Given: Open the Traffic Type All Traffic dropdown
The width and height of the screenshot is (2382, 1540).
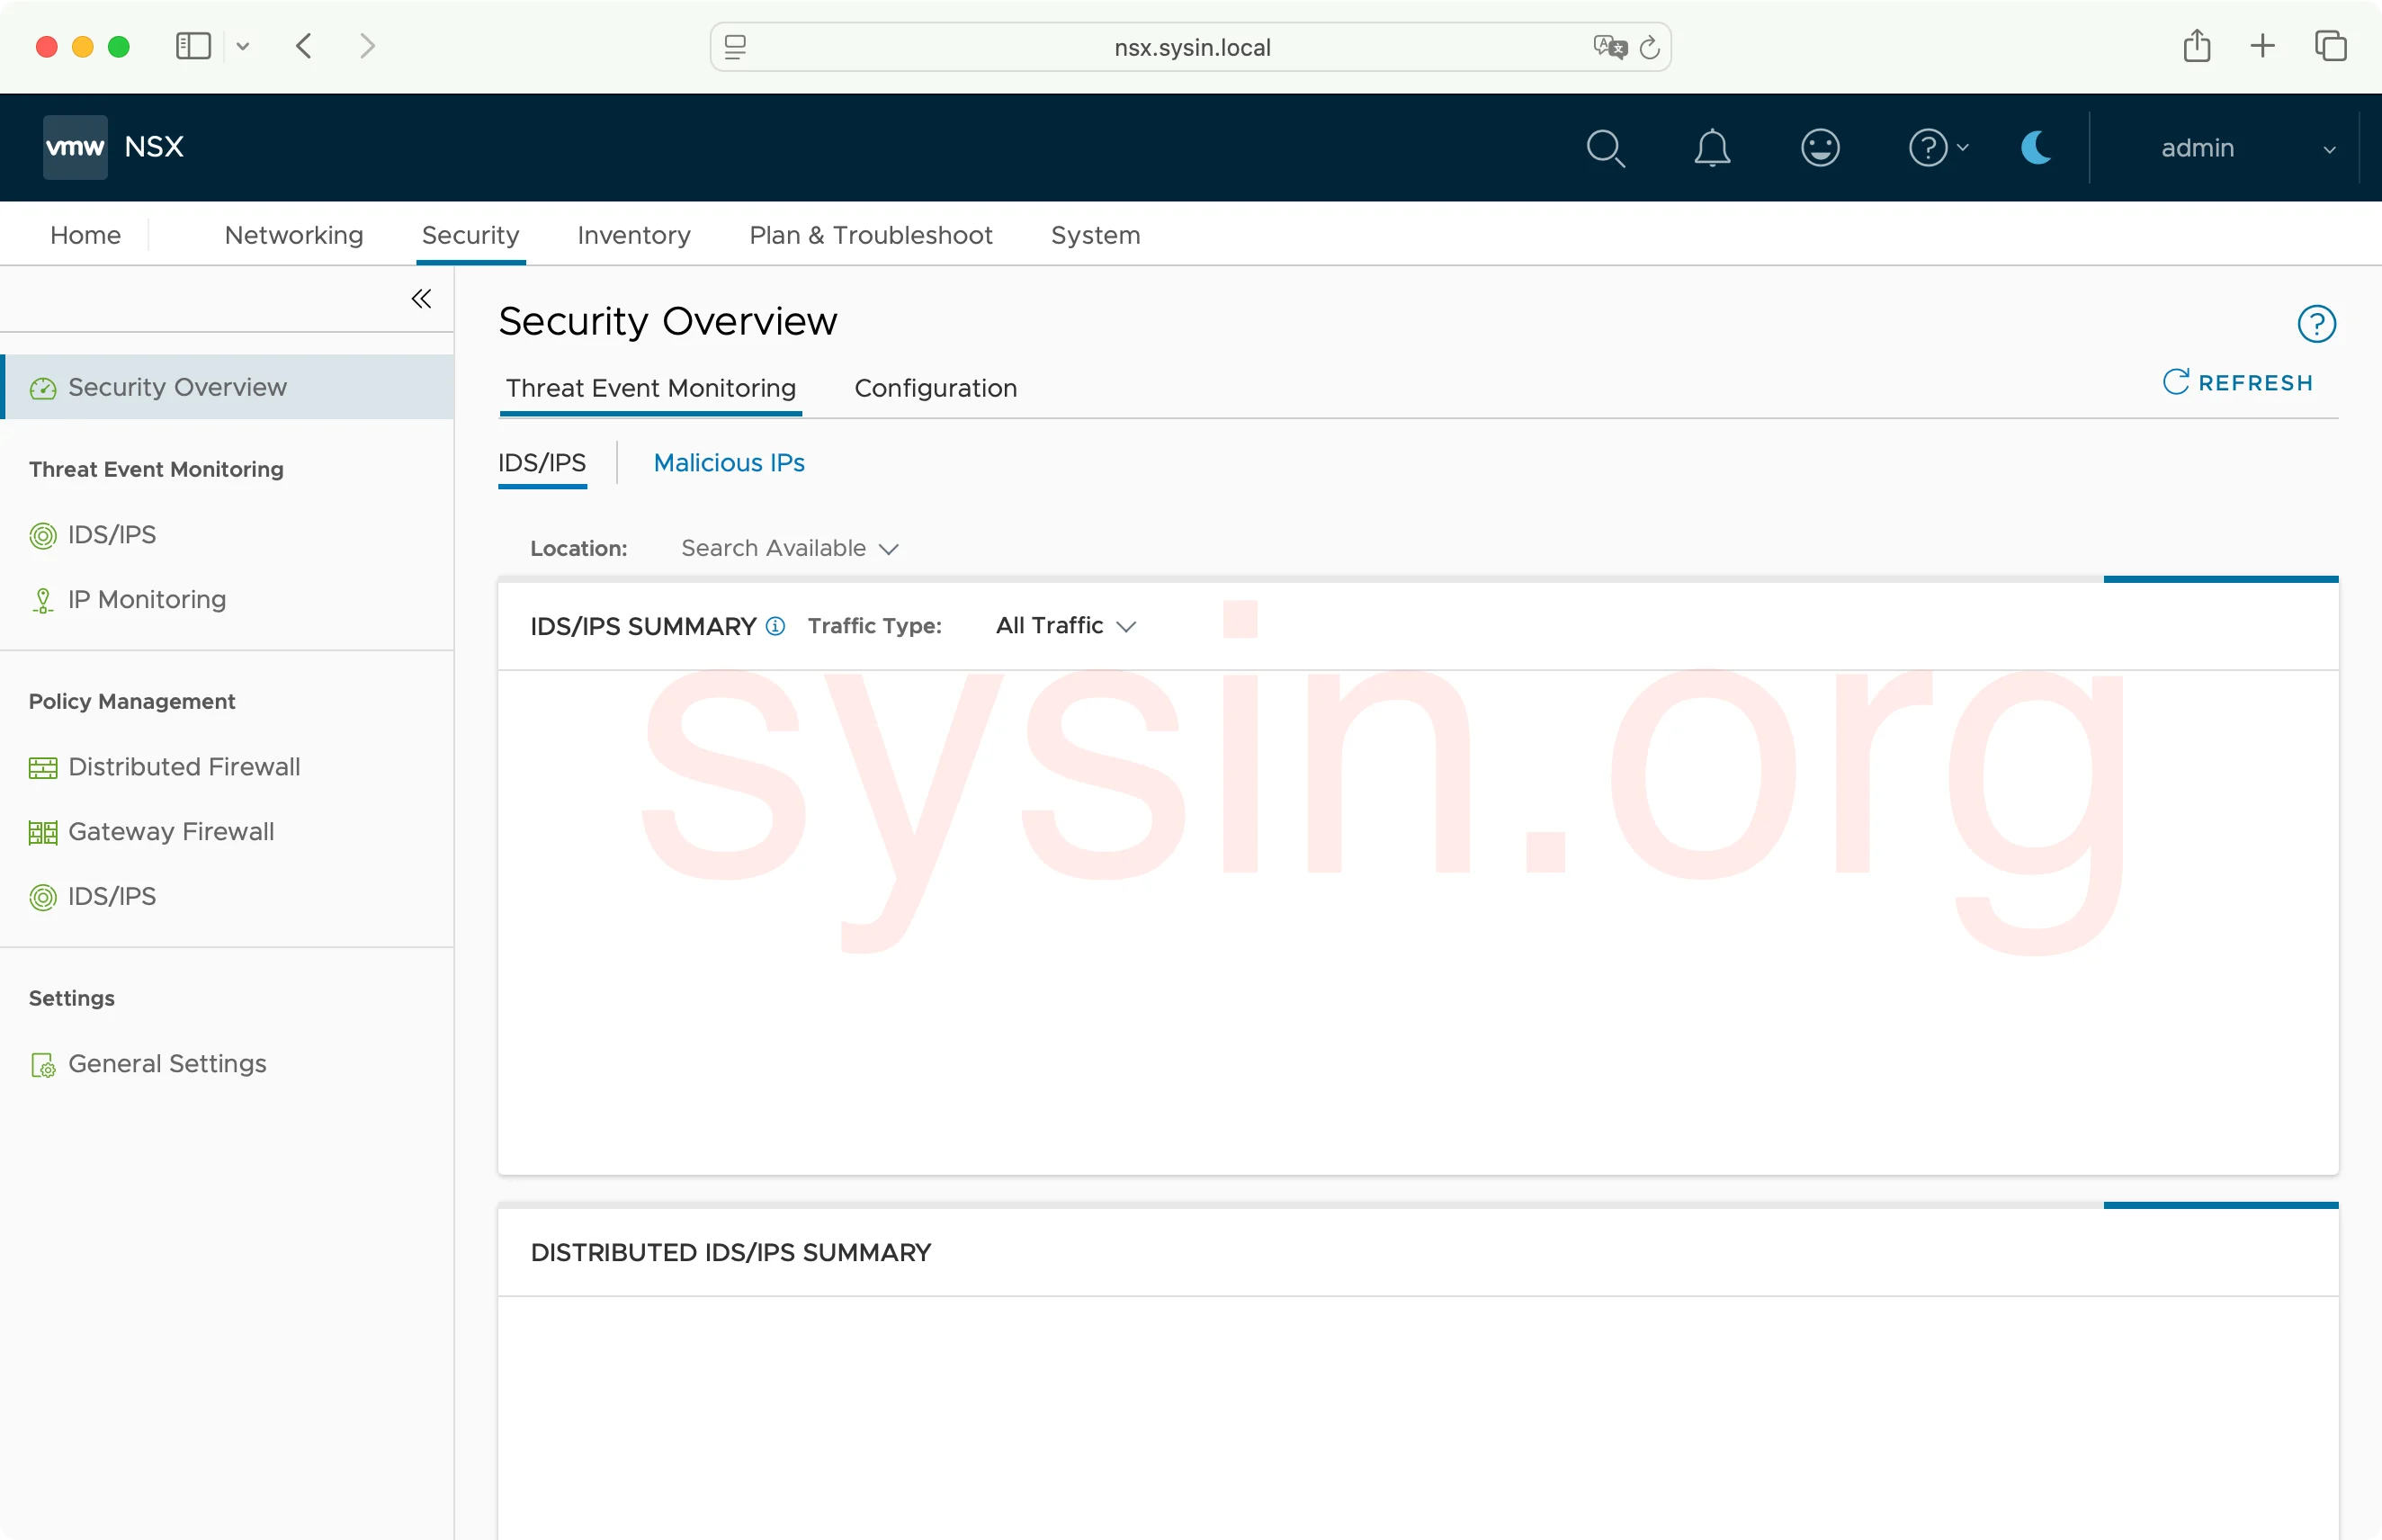Looking at the screenshot, I should pos(1065,626).
